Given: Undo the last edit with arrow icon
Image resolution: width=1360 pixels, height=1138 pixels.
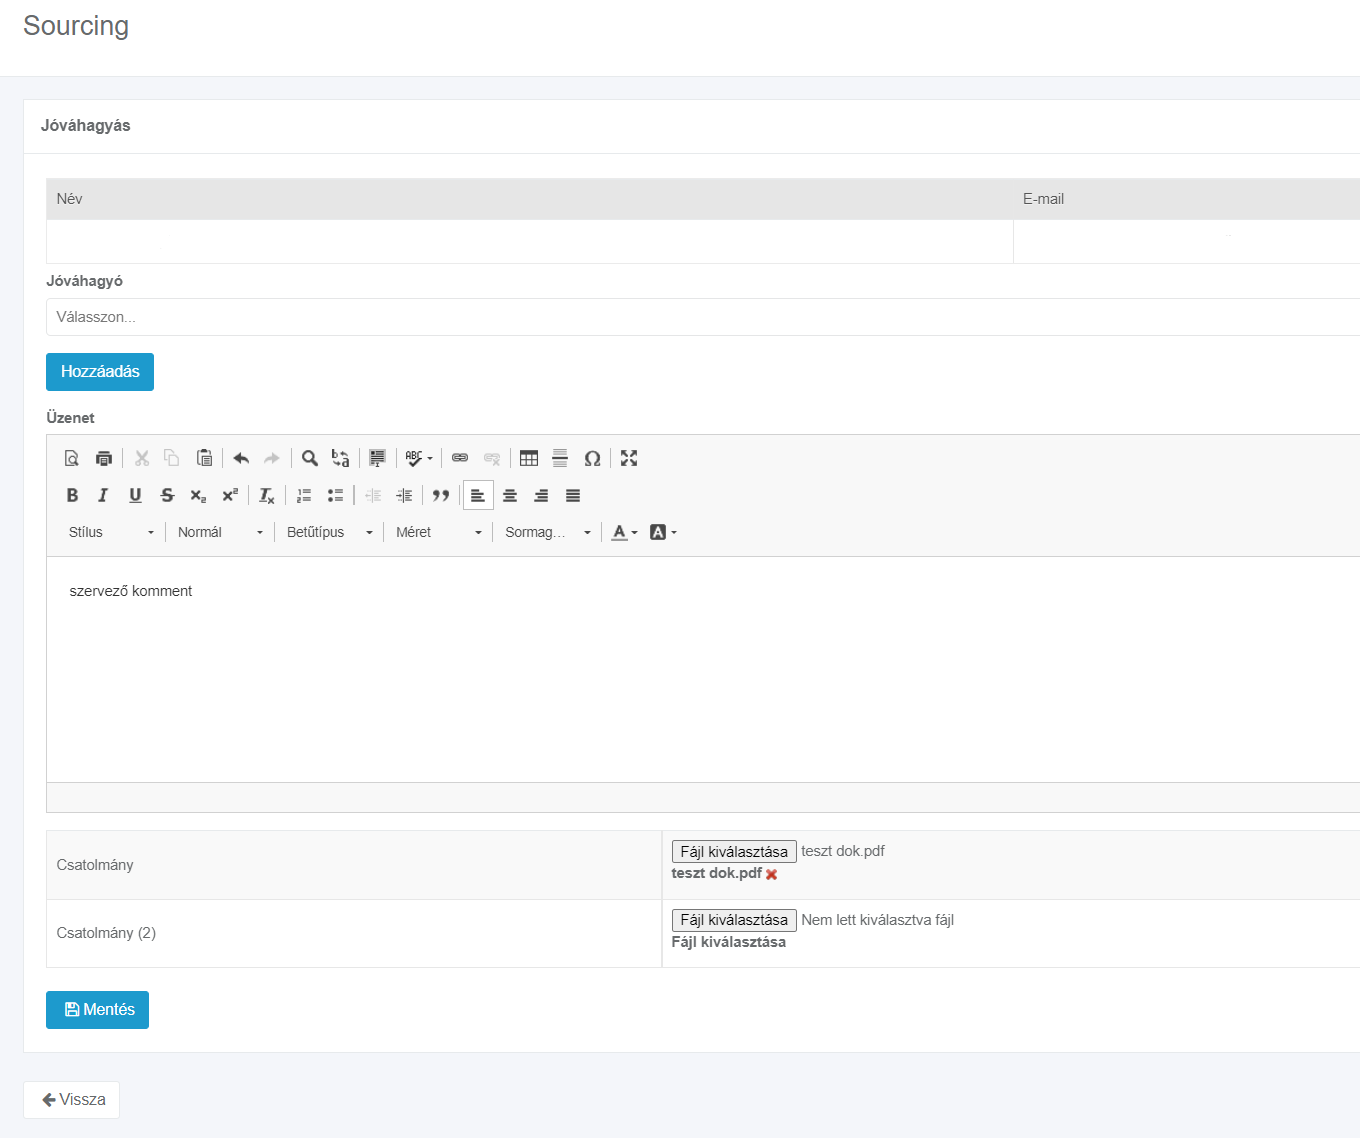Looking at the screenshot, I should pos(241,458).
